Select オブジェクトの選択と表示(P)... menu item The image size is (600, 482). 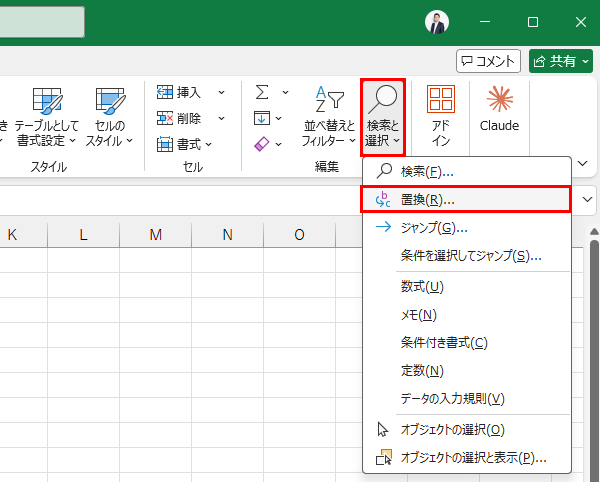pyautogui.click(x=467, y=458)
